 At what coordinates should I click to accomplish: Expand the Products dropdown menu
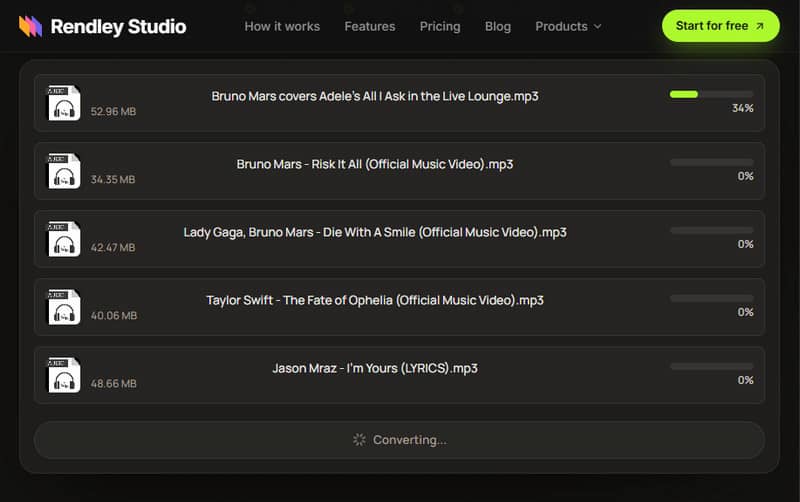[x=568, y=27]
